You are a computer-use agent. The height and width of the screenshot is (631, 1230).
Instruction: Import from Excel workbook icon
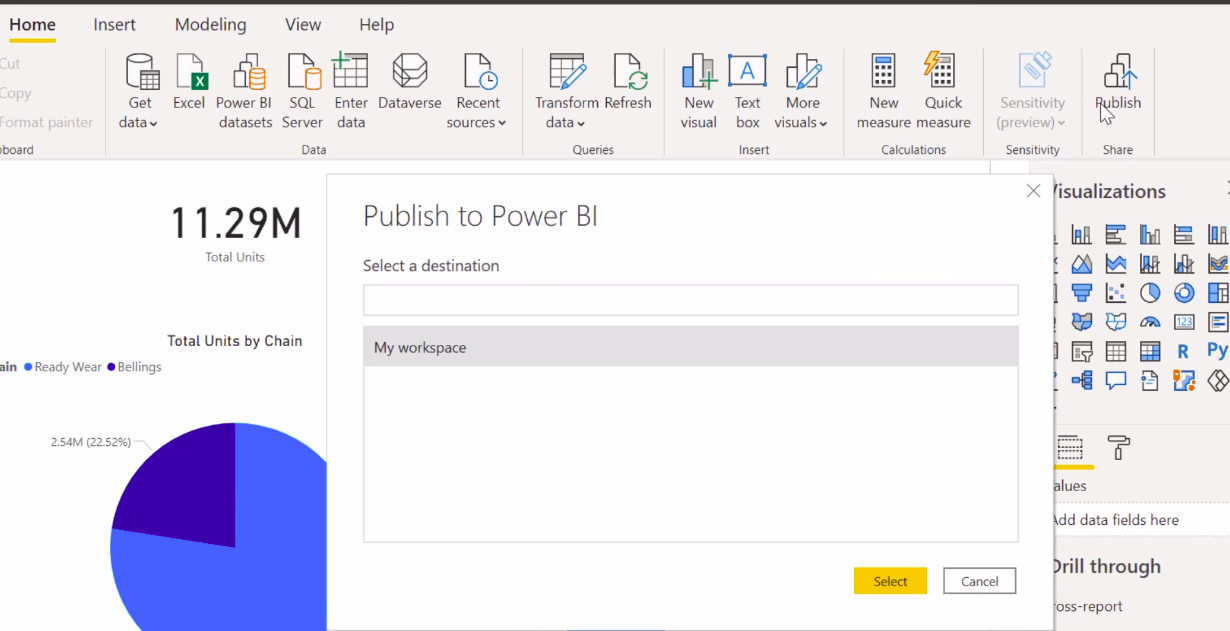click(189, 72)
